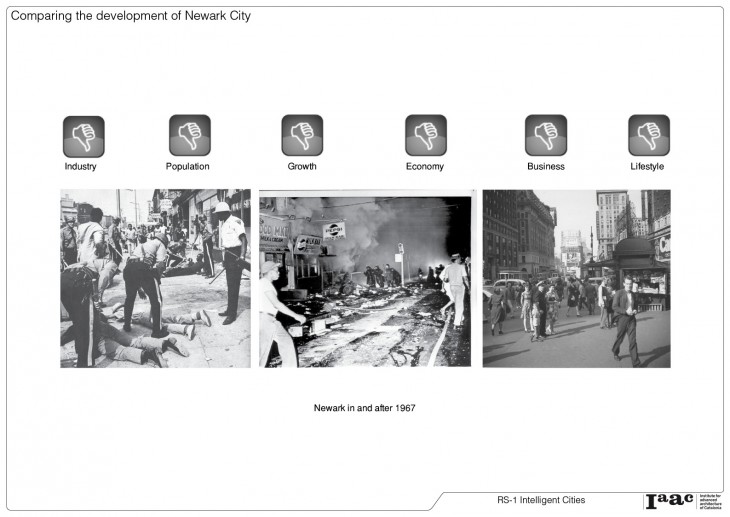The height and width of the screenshot is (517, 730).
Task: Click the Growth label text
Action: pyautogui.click(x=302, y=167)
